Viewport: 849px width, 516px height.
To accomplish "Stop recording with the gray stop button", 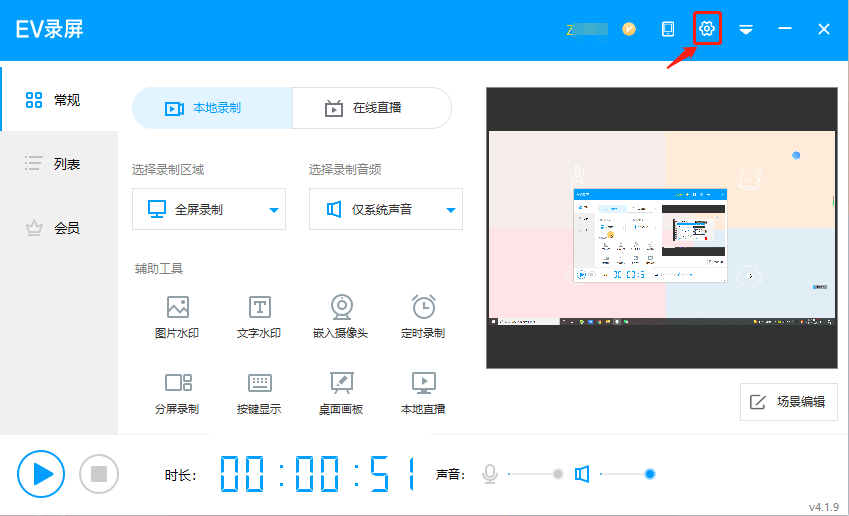I will point(99,474).
